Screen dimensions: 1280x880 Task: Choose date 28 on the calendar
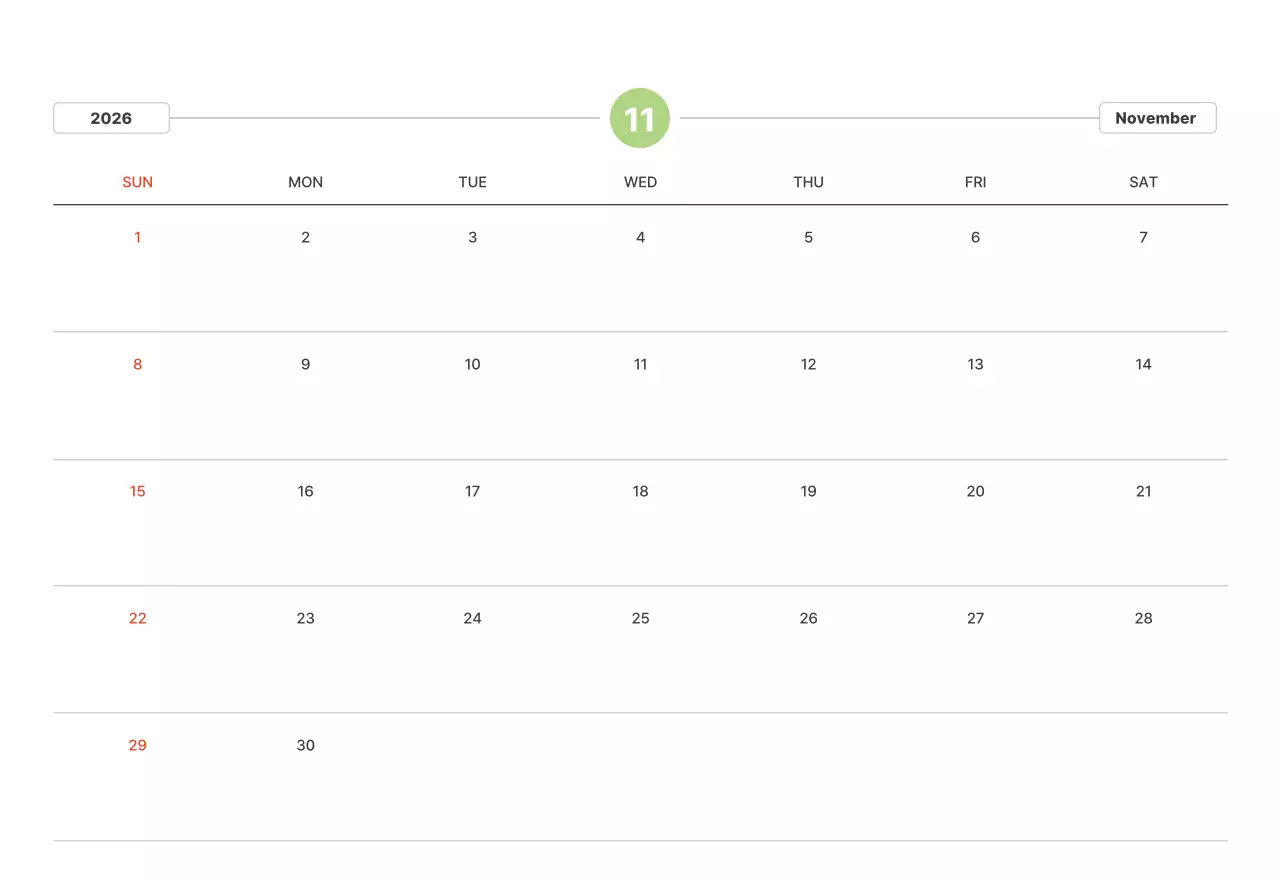(1143, 618)
